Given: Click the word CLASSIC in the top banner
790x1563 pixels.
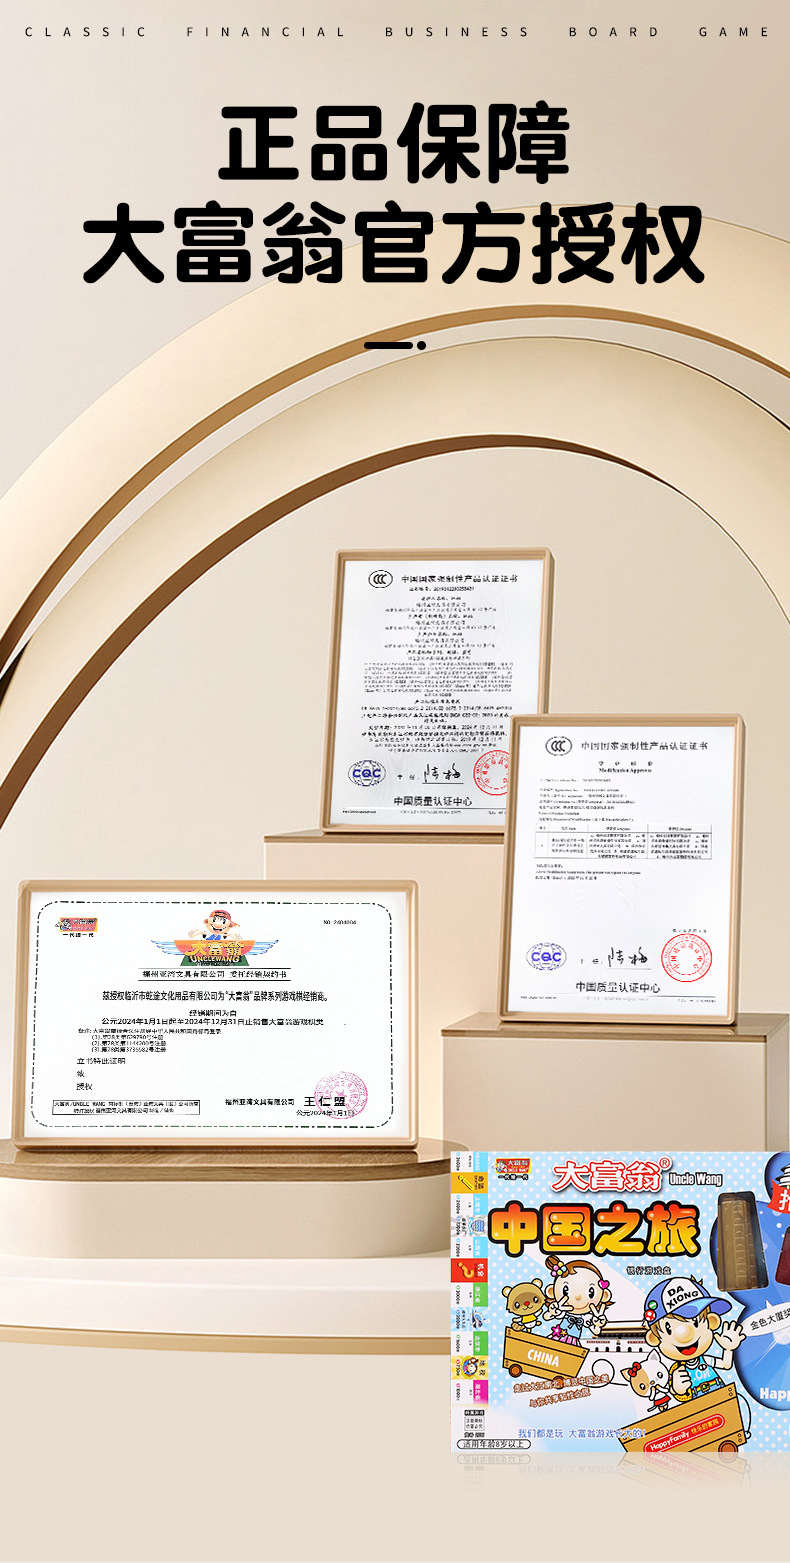Looking at the screenshot, I should (86, 32).
